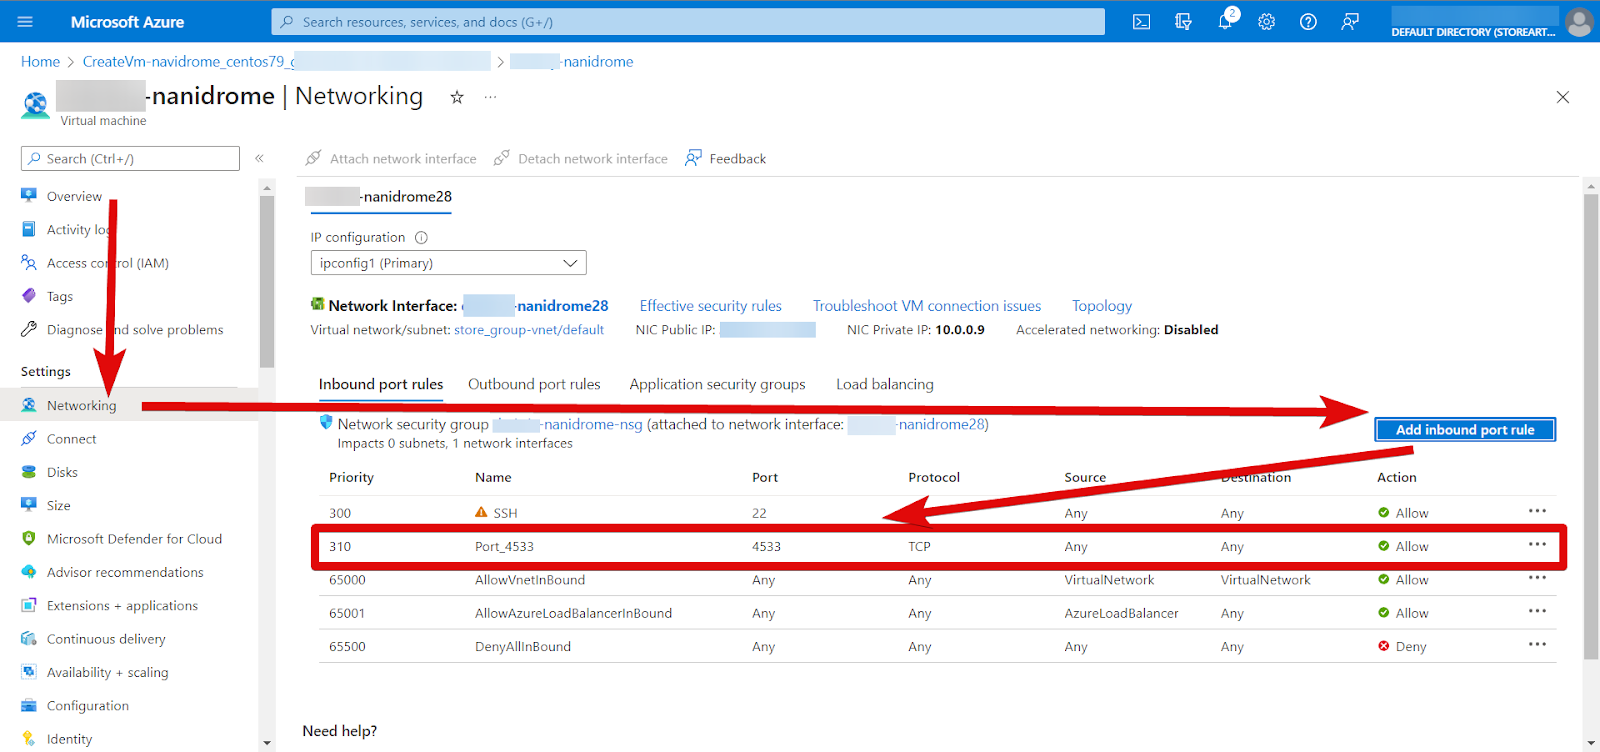Select the AllowAzureLoadBalancerInBound rule name

(x=573, y=614)
